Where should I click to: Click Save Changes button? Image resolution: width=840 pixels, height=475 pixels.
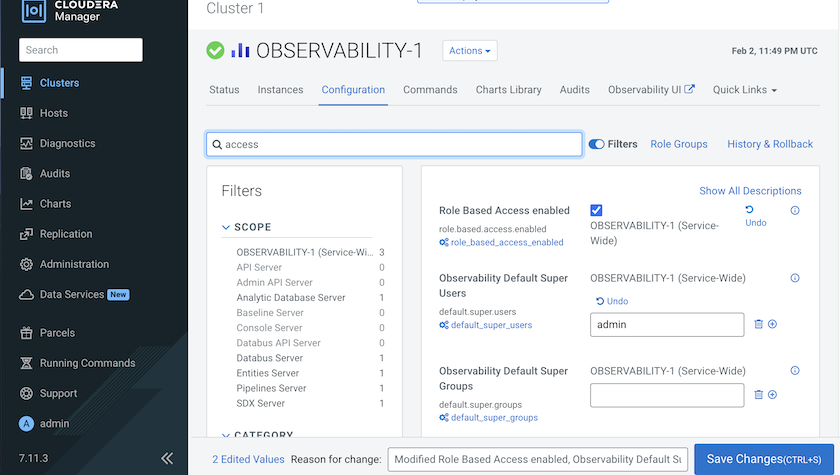tap(764, 459)
